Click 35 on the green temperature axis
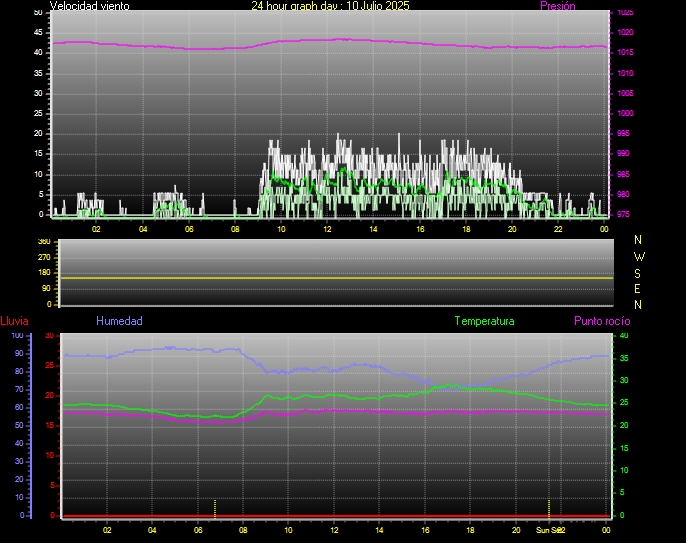The height and width of the screenshot is (543, 686). pos(624,358)
